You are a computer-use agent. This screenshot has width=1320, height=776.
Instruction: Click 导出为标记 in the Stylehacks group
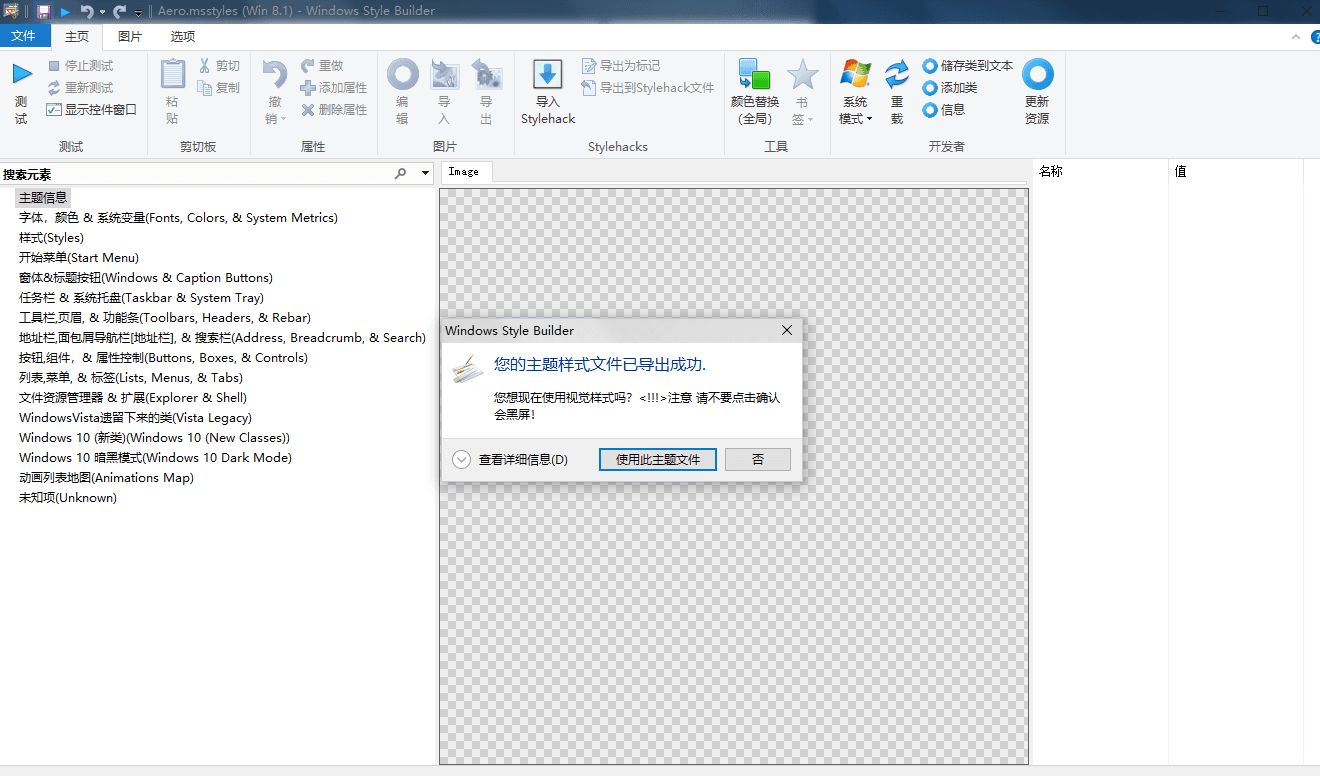(620, 66)
